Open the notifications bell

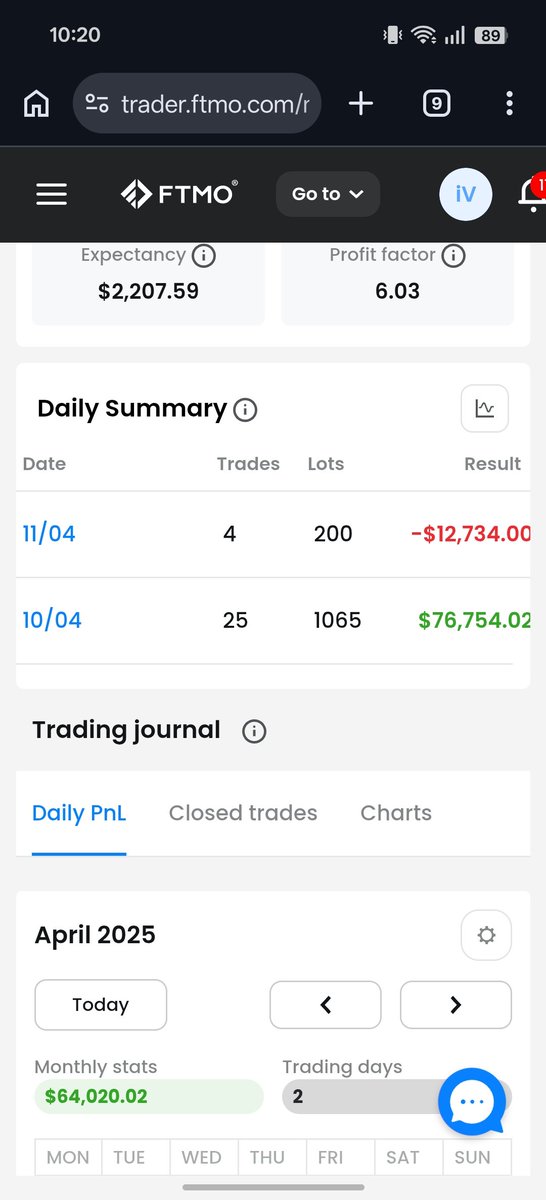pyautogui.click(x=531, y=193)
